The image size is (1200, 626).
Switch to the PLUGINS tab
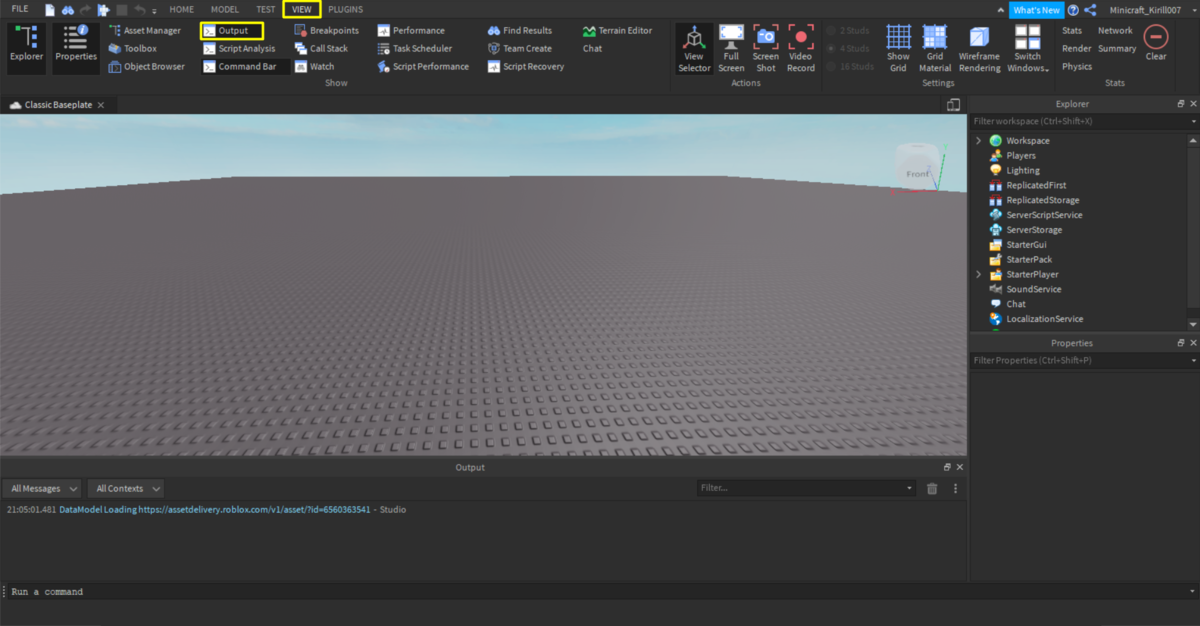345,9
